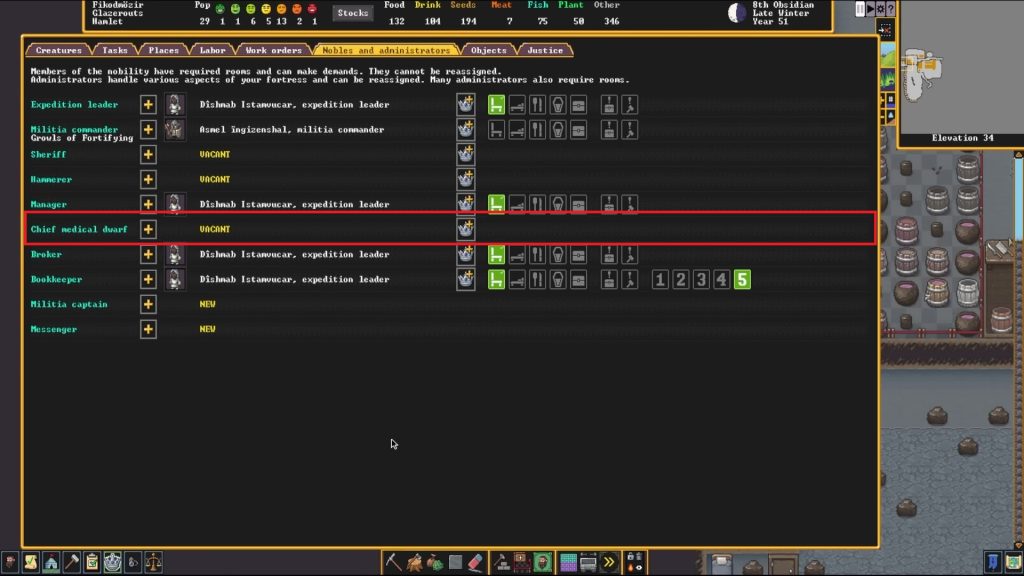
Task: Switch to the Creatures tab
Action: point(58,50)
